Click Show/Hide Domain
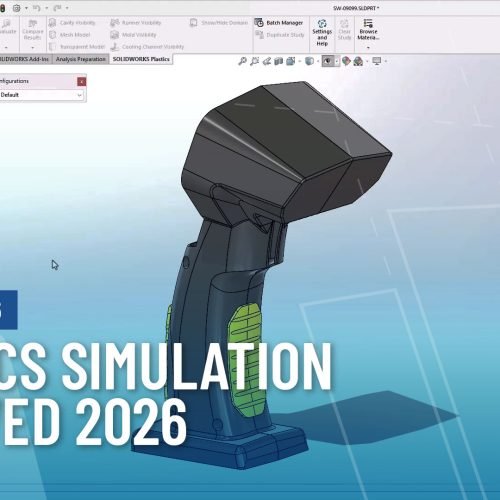The image size is (500, 500). click(219, 23)
